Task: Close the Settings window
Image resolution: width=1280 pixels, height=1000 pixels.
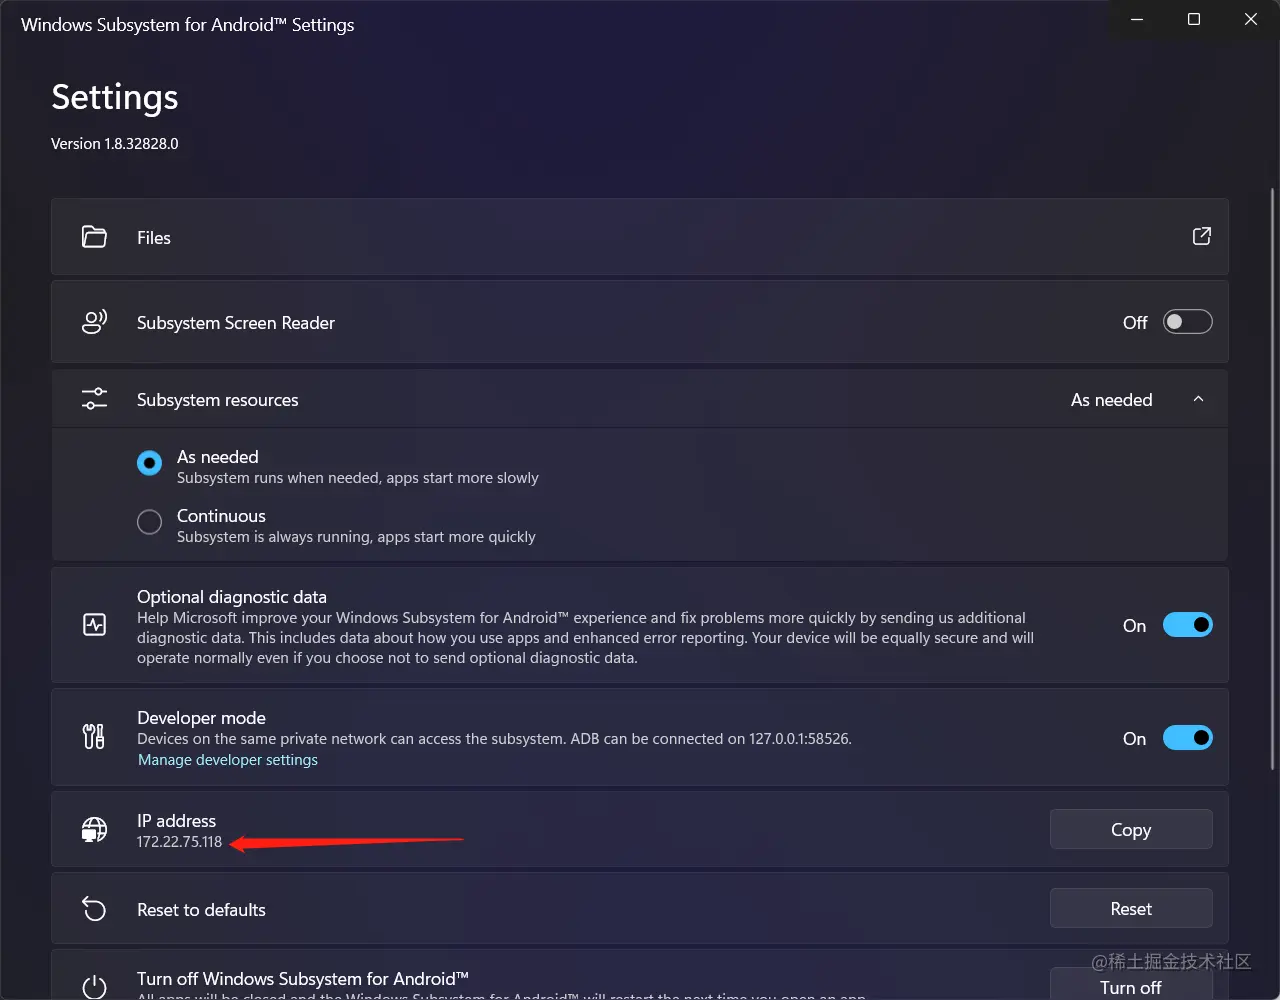Action: 1251,19
